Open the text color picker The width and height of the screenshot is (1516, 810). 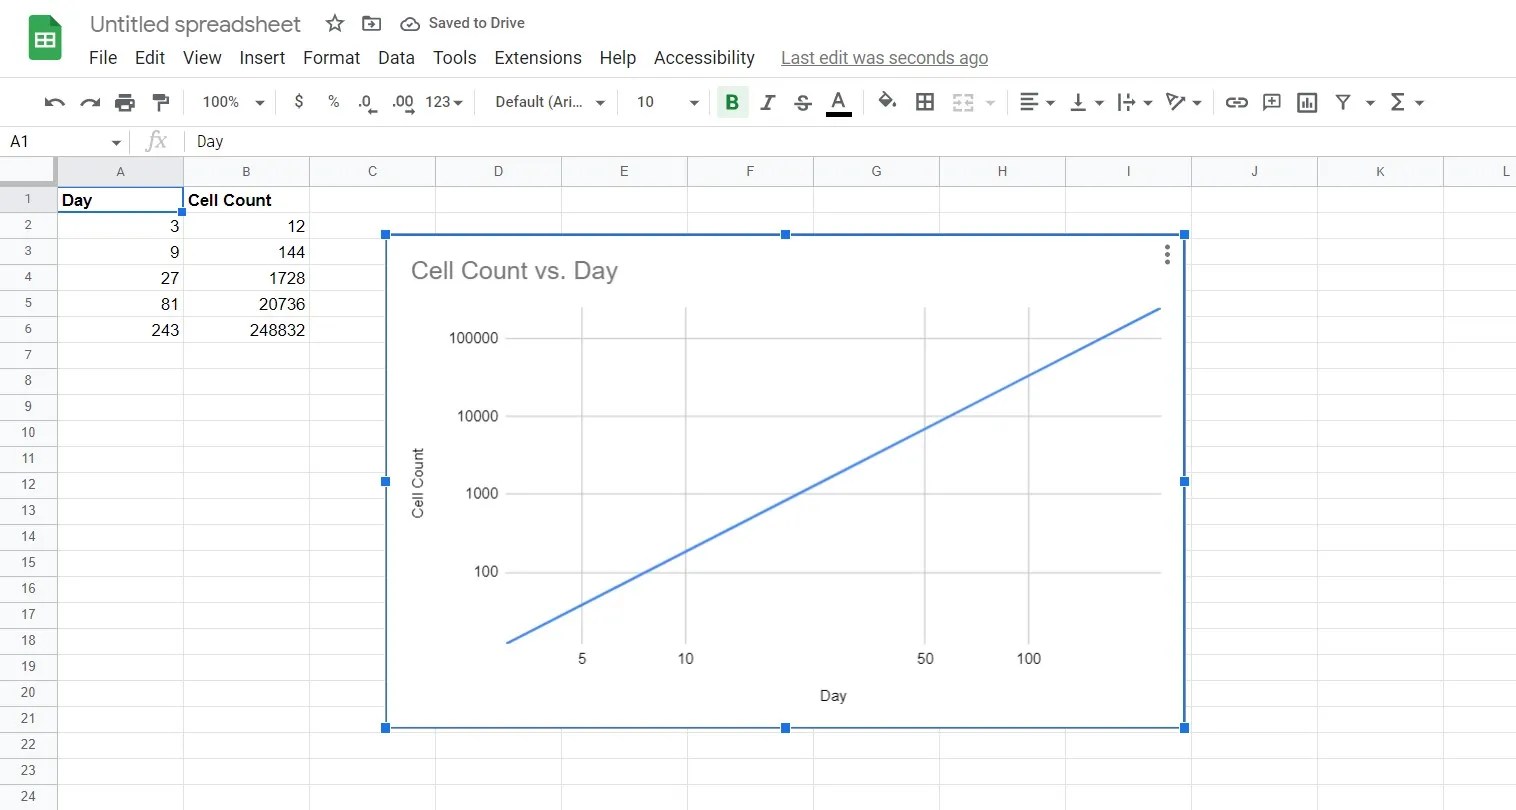tap(839, 102)
